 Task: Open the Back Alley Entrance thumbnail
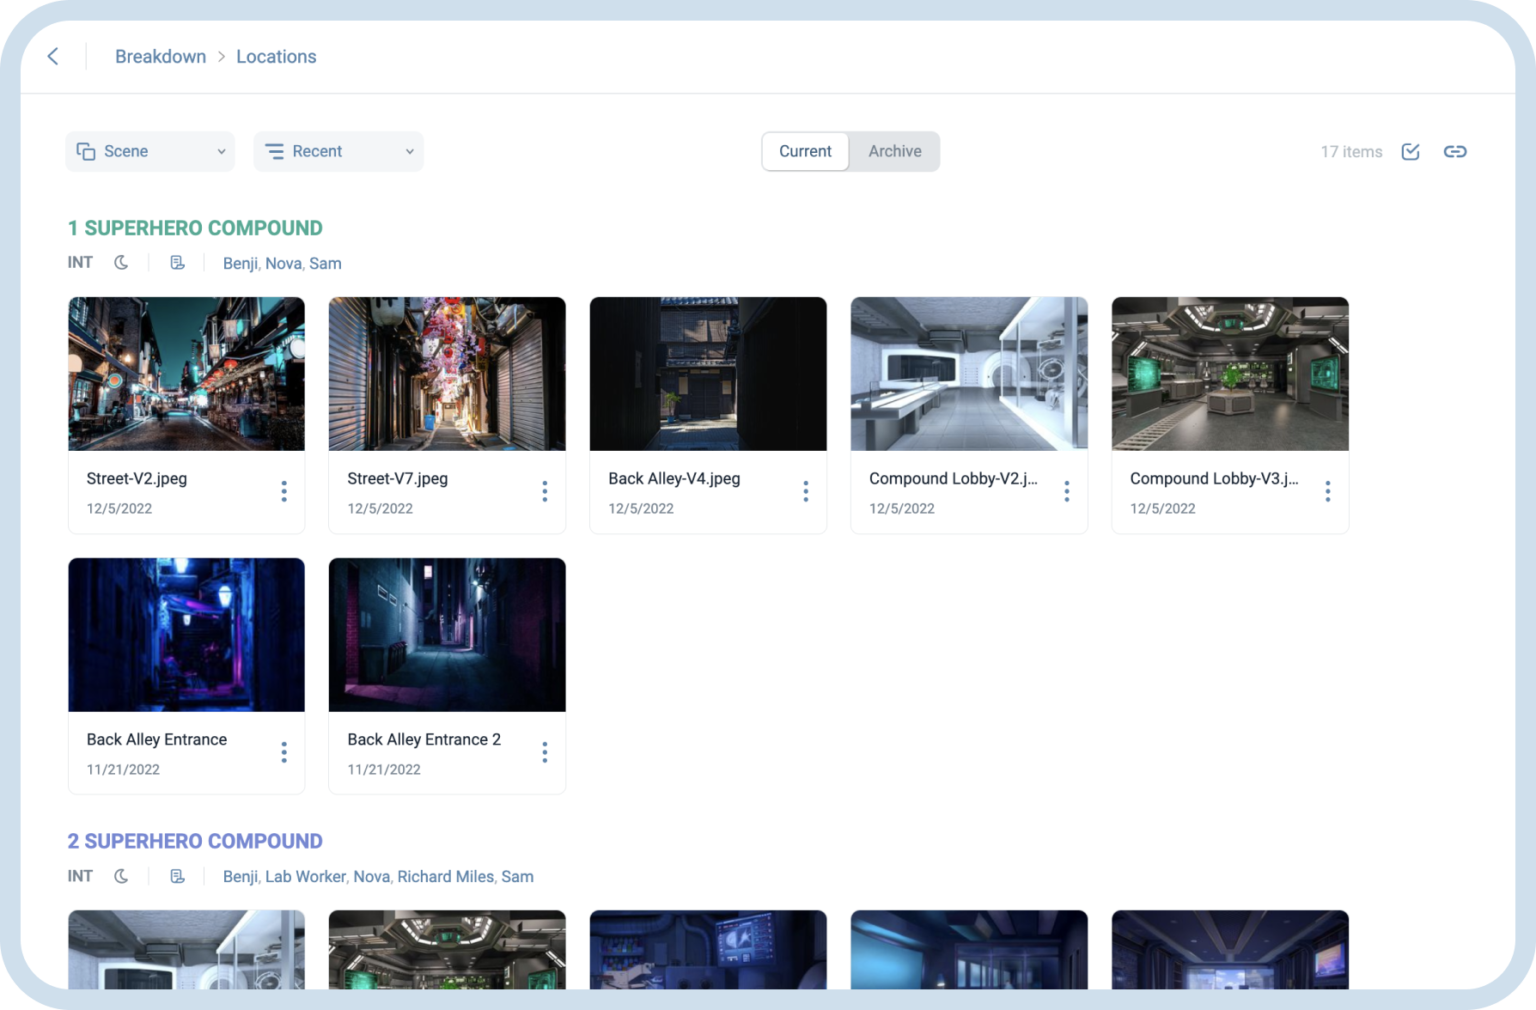click(186, 634)
